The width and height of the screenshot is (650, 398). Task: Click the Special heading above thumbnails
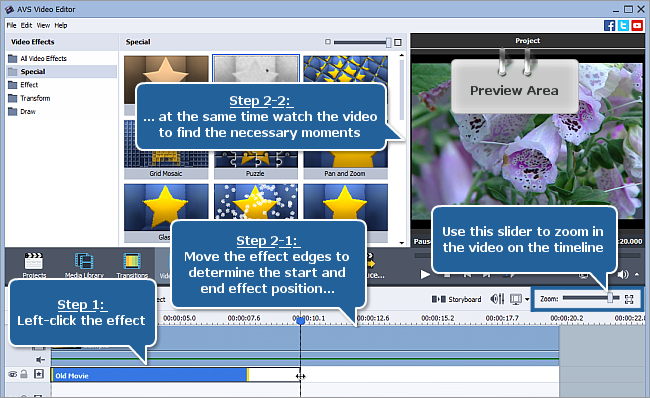coord(138,42)
